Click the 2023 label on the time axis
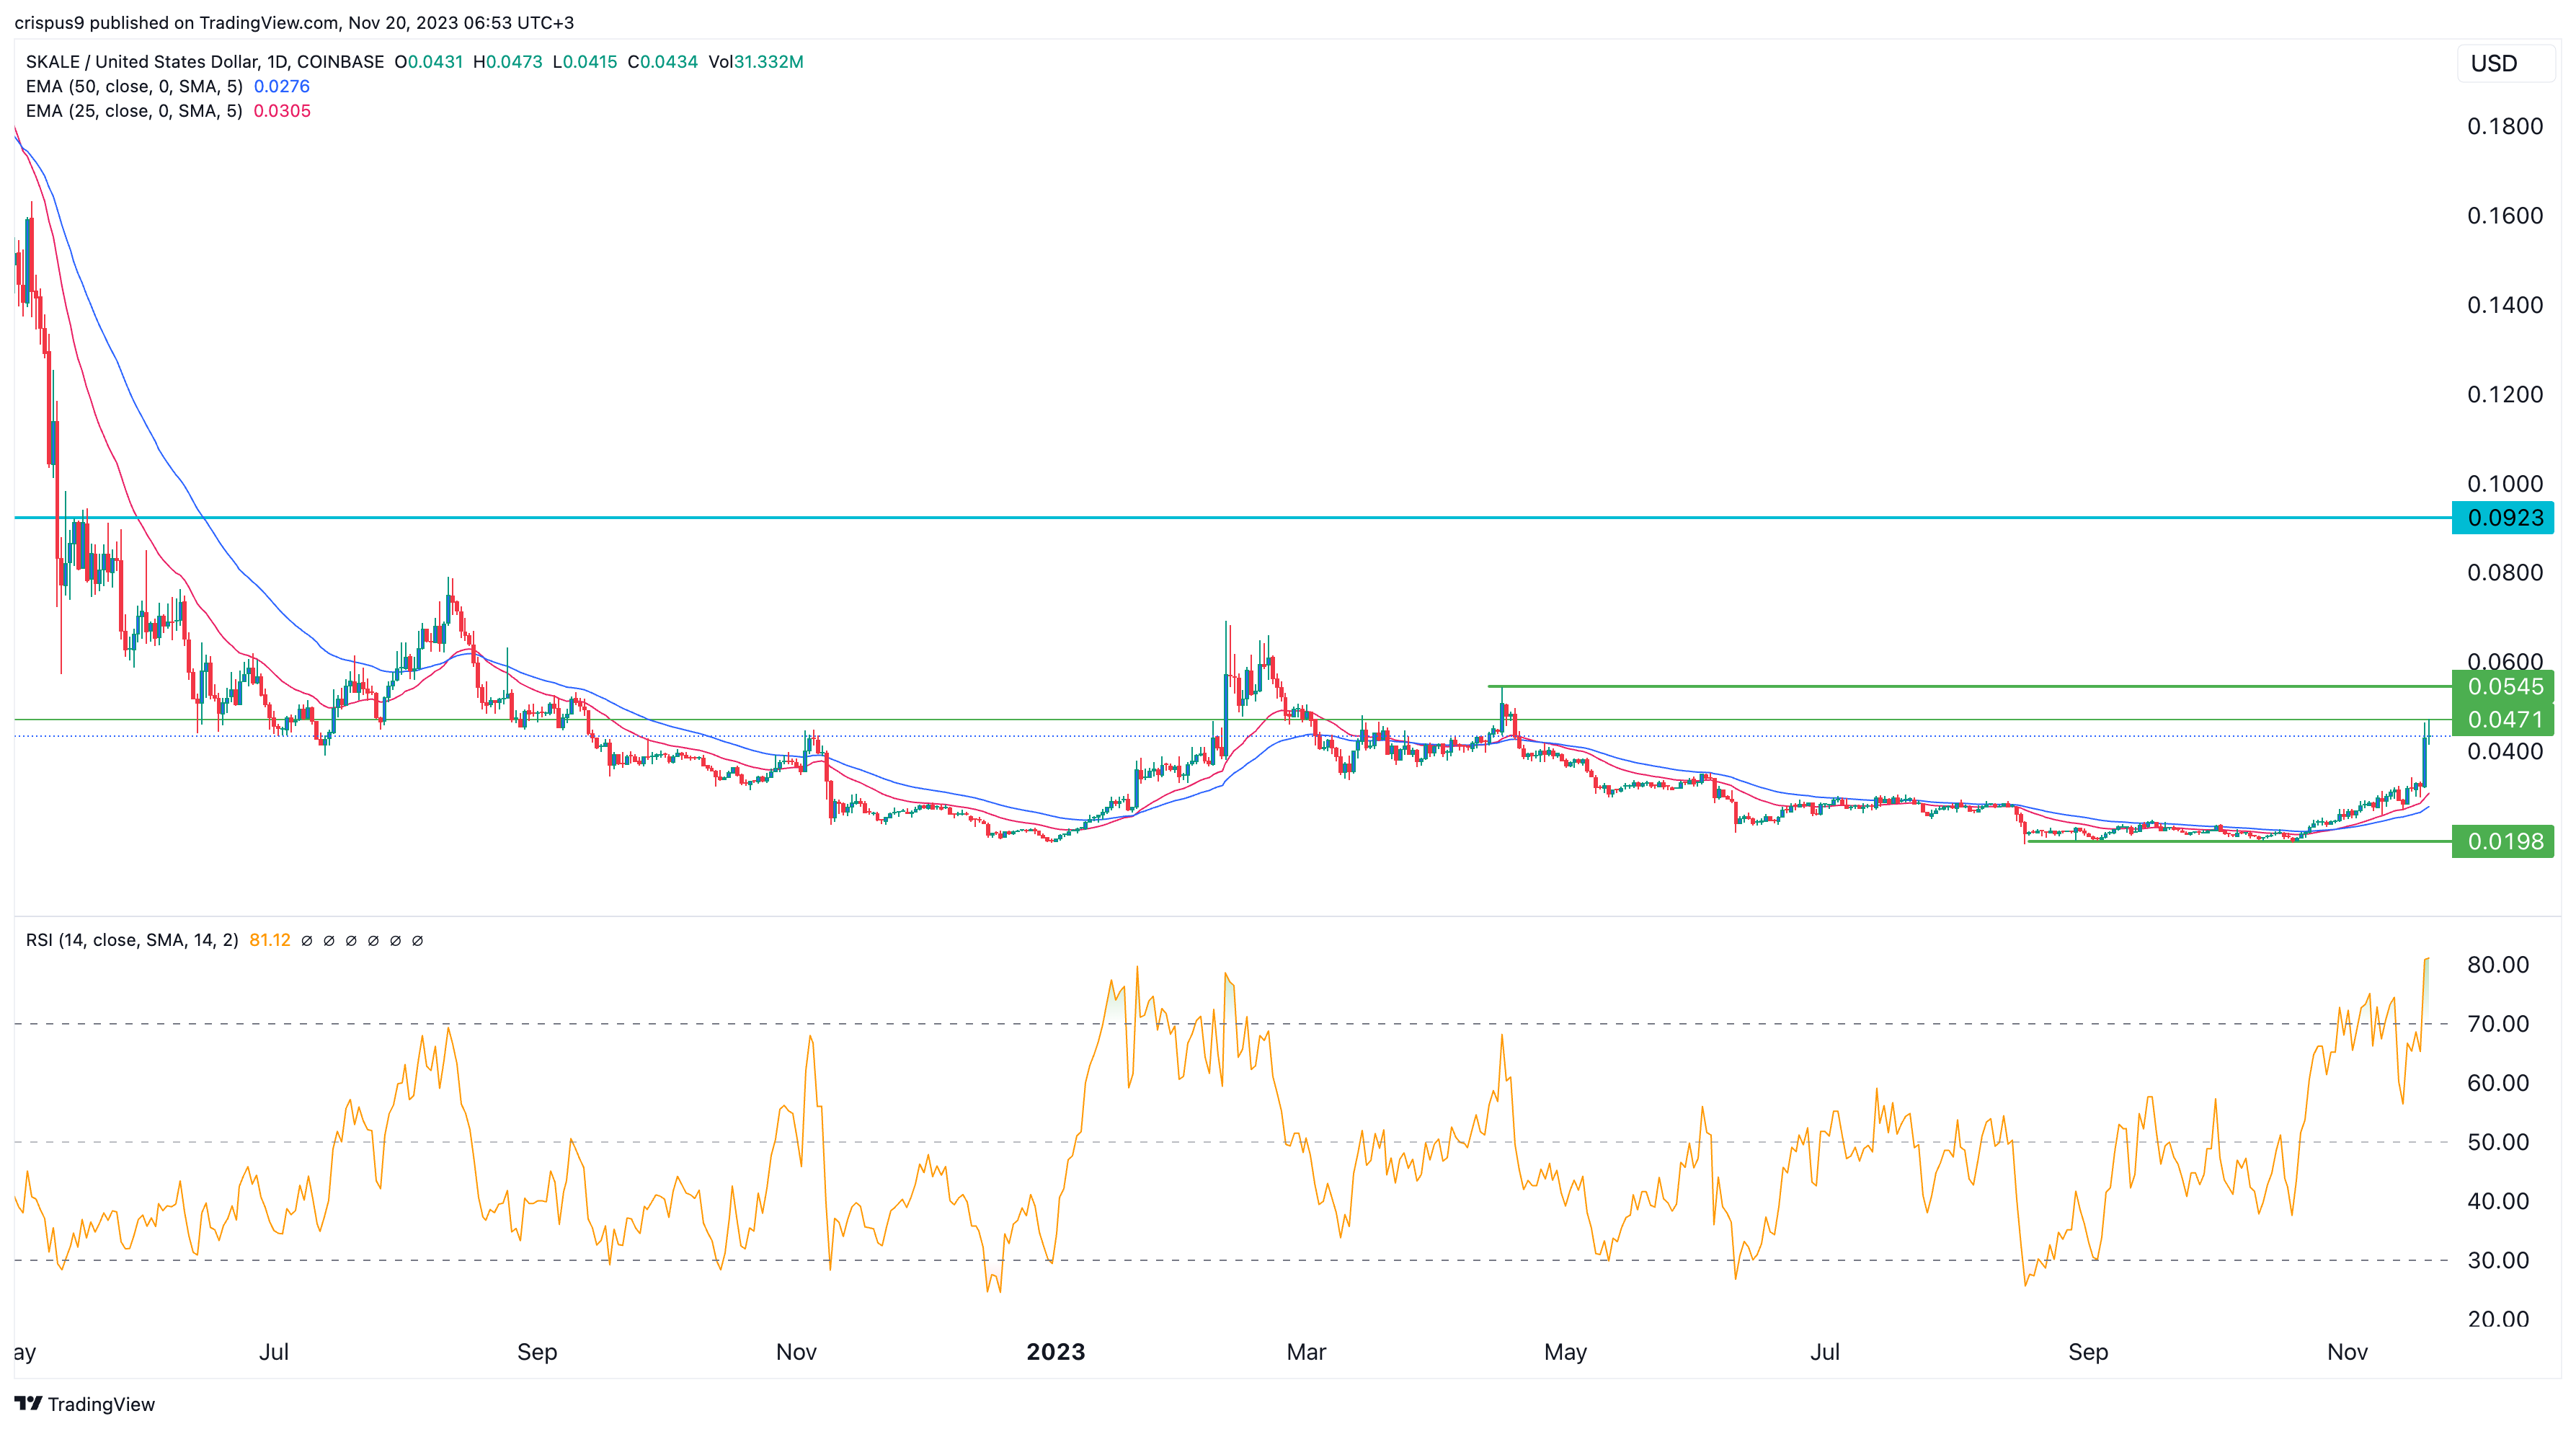This screenshot has width=2576, height=1429. pyautogui.click(x=1057, y=1351)
